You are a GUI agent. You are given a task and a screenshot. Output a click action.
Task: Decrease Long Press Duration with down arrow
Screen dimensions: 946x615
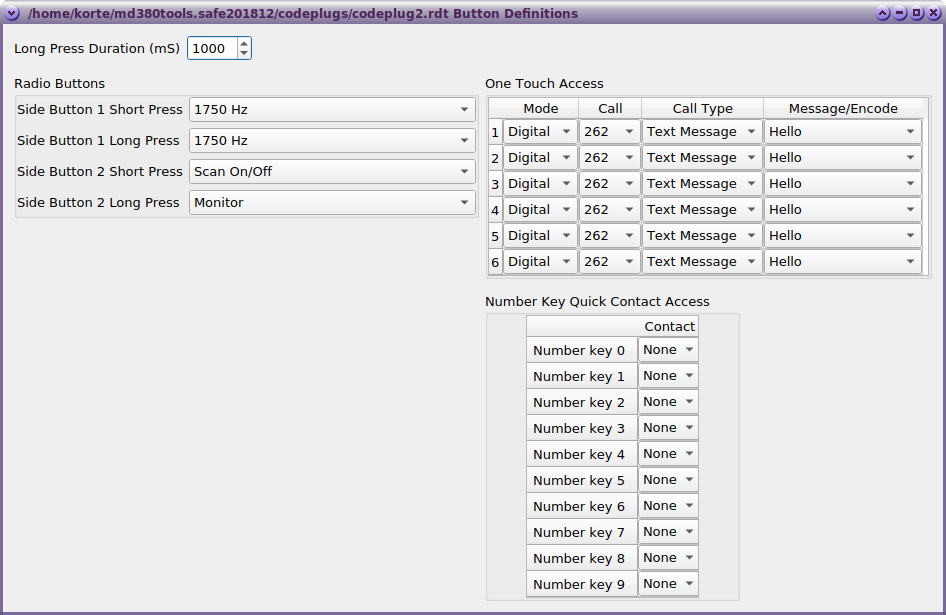(244, 53)
